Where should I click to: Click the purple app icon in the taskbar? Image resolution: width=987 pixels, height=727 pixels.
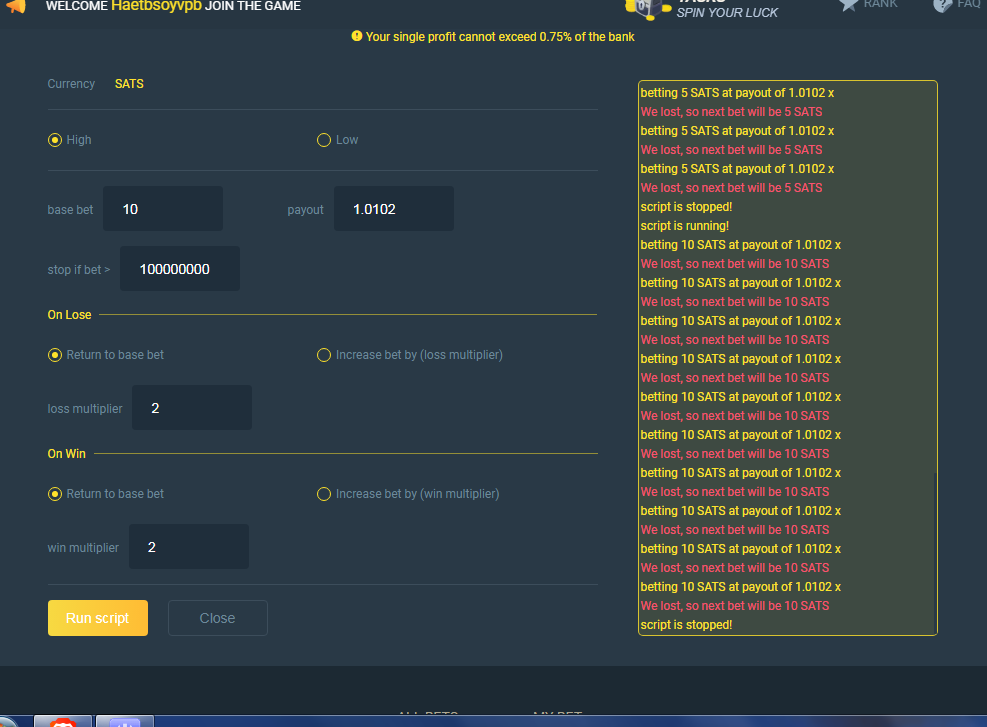point(125,722)
